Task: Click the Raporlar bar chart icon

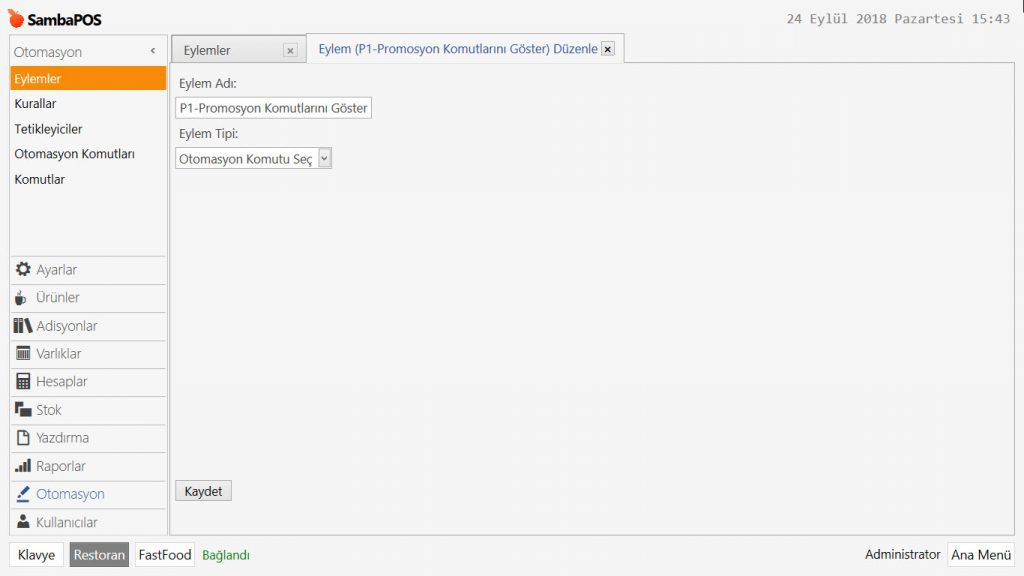Action: click(x=23, y=465)
